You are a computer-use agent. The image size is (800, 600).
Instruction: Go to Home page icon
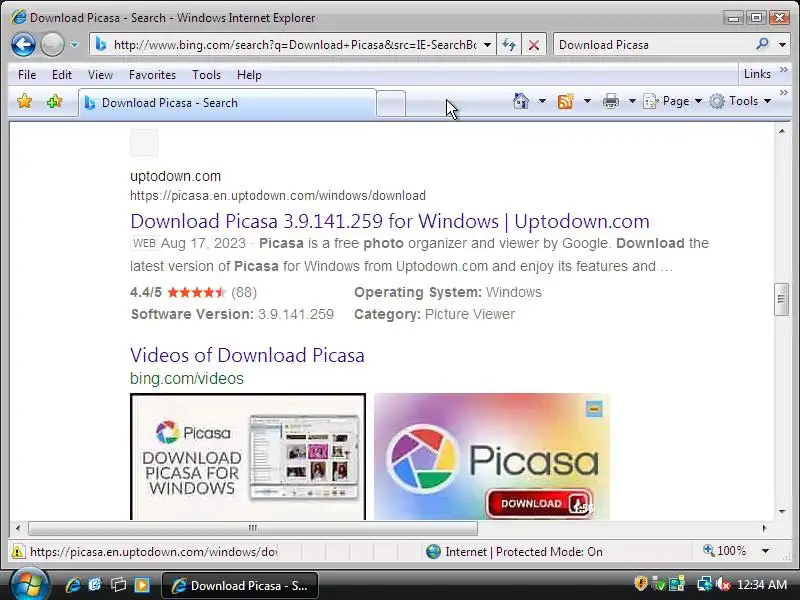click(520, 101)
